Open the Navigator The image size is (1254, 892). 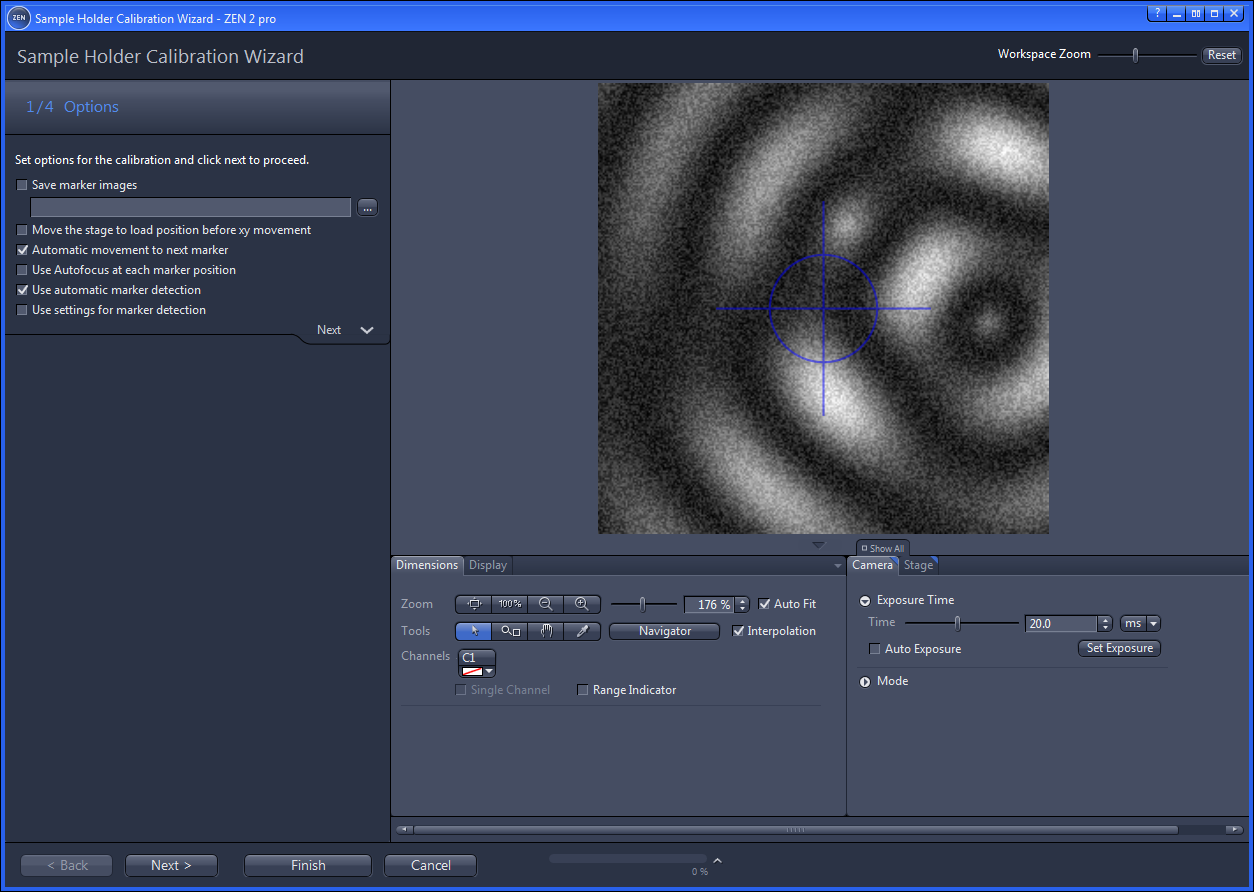click(664, 631)
